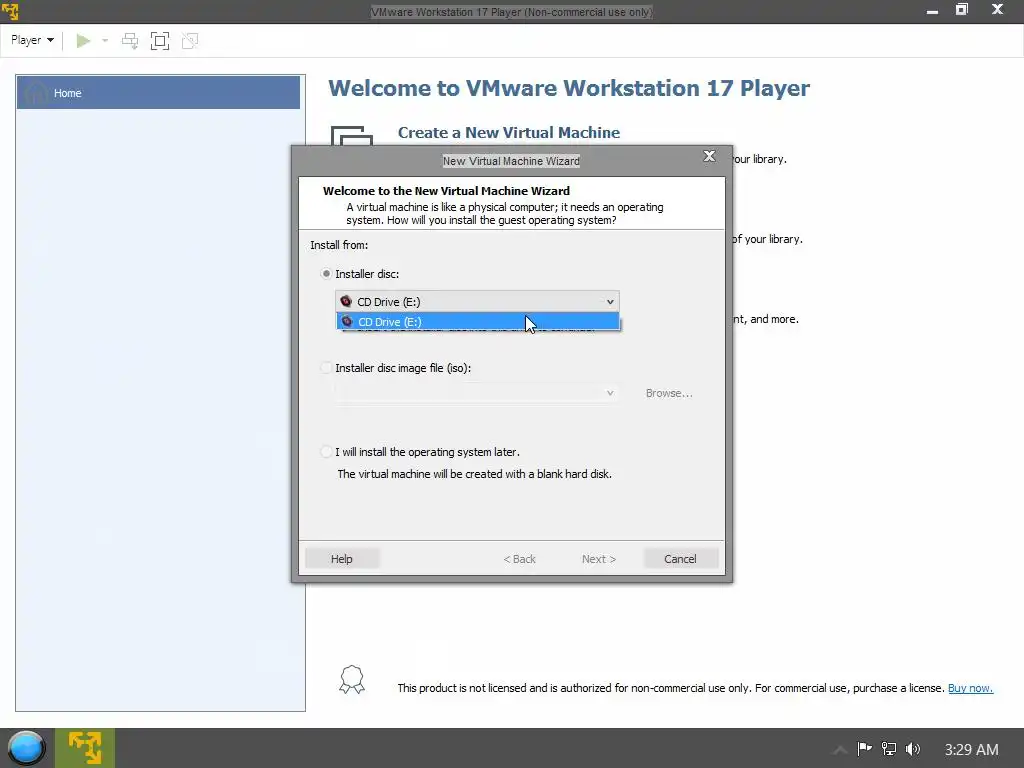Viewport: 1024px width, 768px height.
Task: Click the Cancel button
Action: (680, 559)
